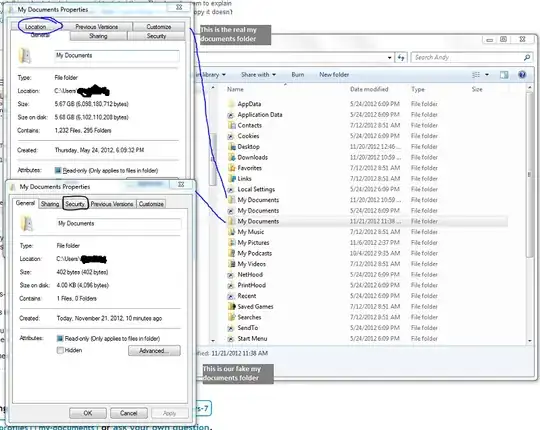Click the change view icon in Explorer toolbar
Viewport: 540px width, 430px height.
click(476, 75)
